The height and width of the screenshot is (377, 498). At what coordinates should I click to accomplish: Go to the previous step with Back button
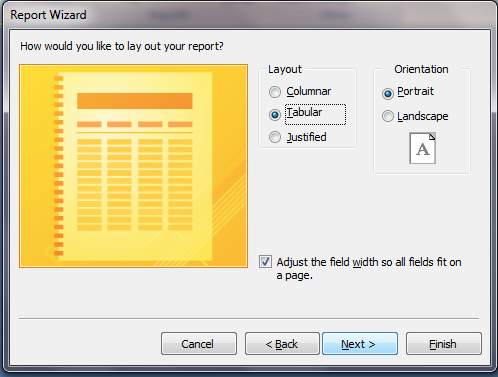tap(282, 344)
